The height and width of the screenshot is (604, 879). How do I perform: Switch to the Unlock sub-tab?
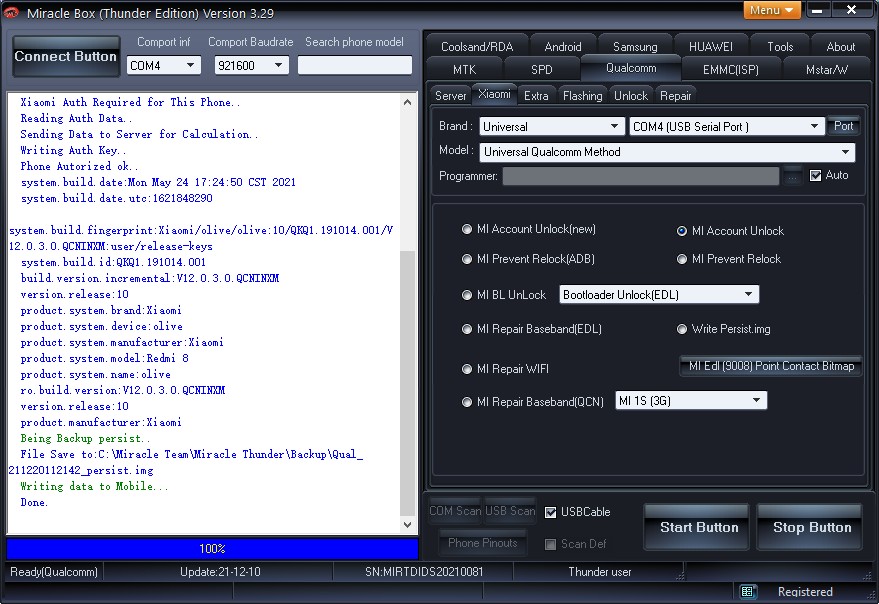pyautogui.click(x=631, y=96)
